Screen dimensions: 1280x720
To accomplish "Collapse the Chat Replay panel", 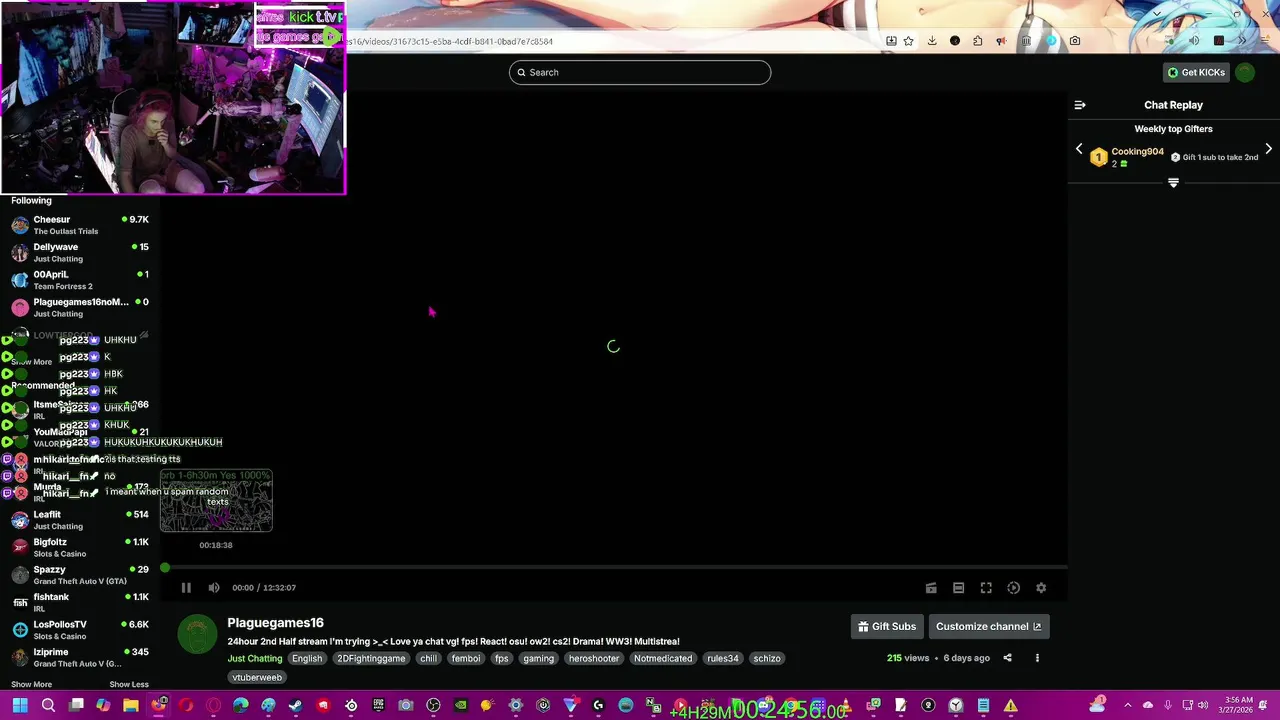I will (1080, 105).
